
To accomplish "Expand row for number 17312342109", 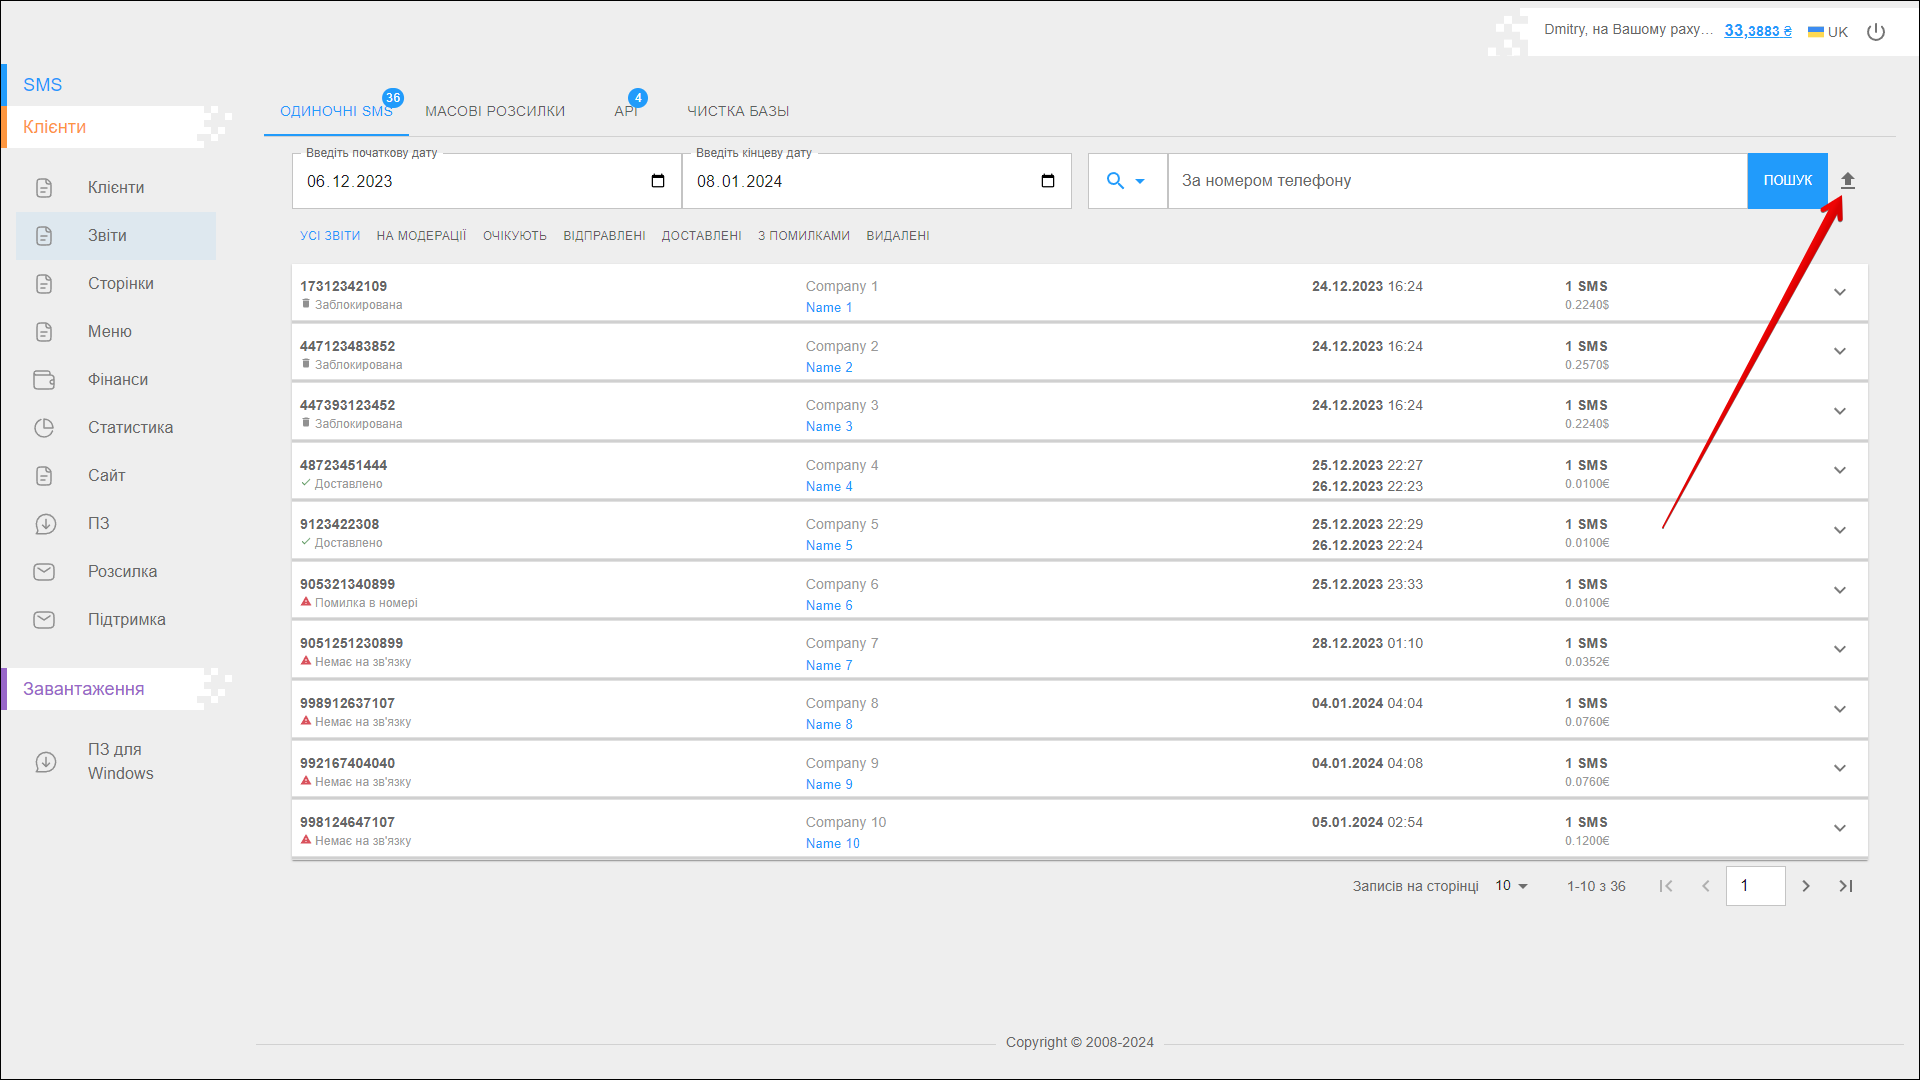I will (x=1839, y=292).
